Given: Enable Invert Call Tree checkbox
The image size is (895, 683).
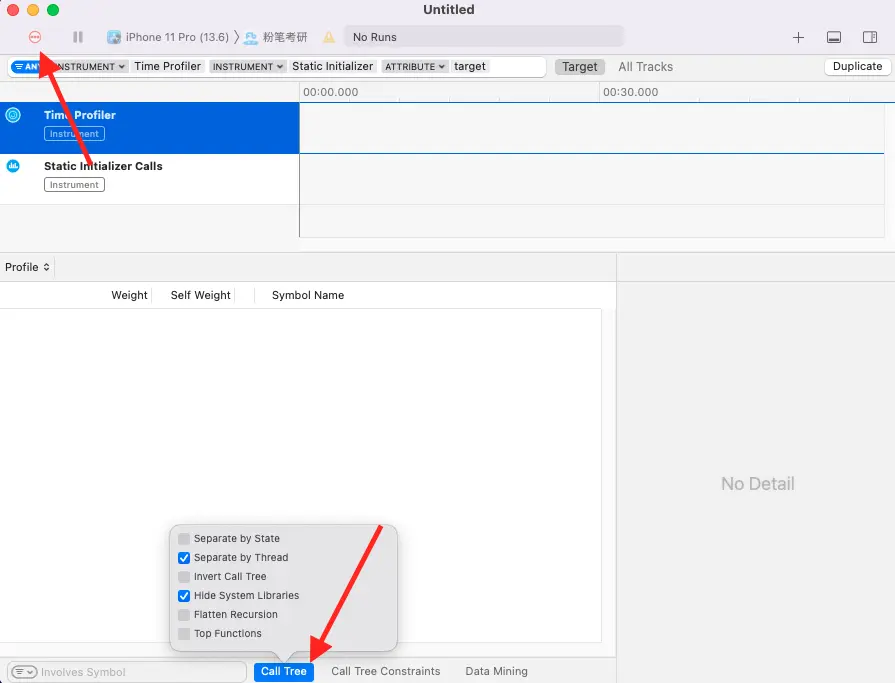Looking at the screenshot, I should pyautogui.click(x=184, y=577).
